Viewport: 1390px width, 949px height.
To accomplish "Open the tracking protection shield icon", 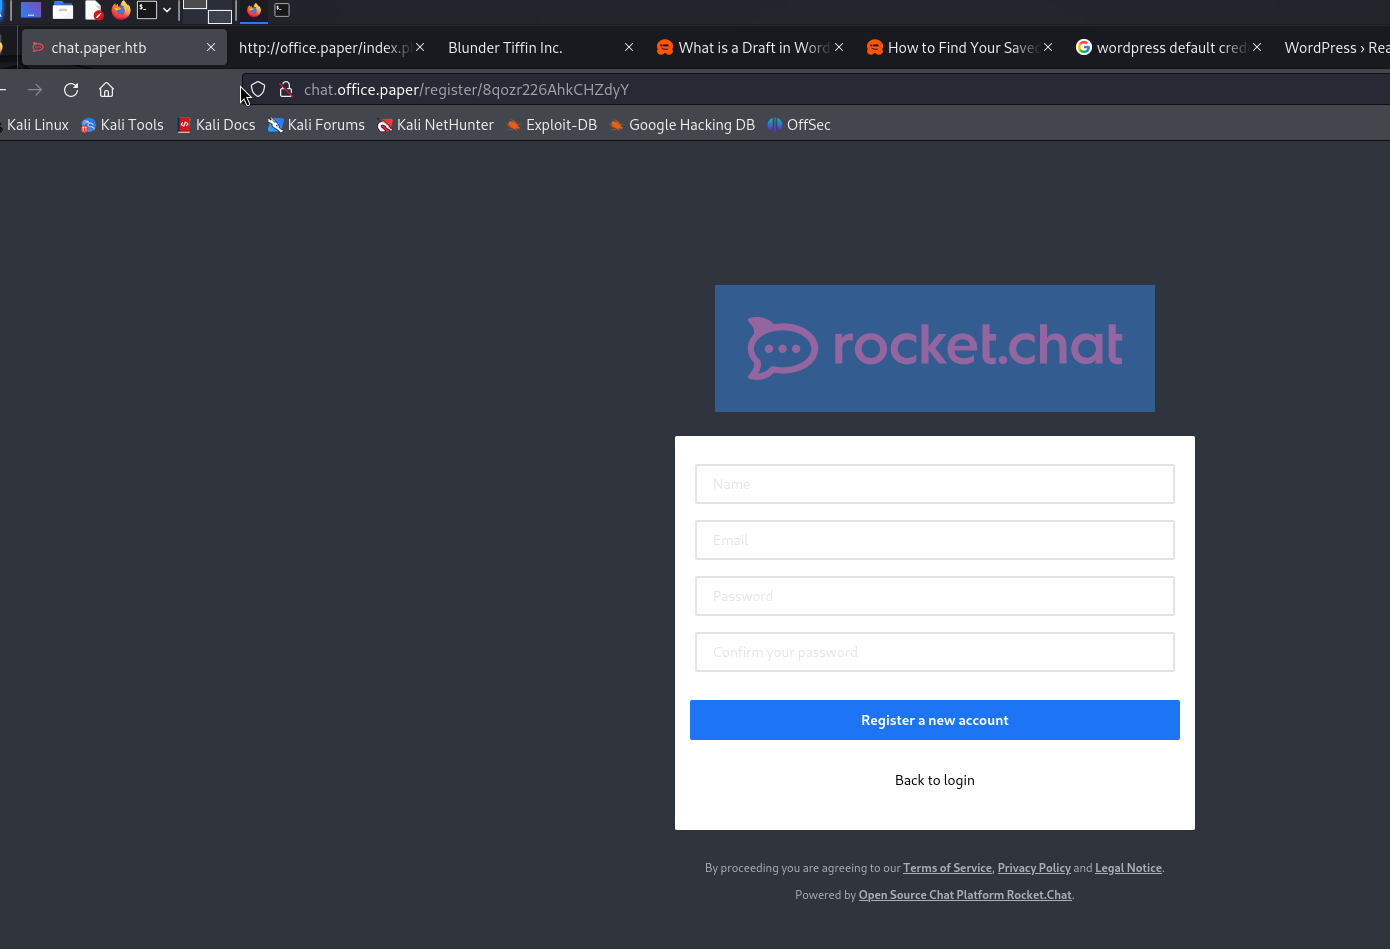I will tap(258, 90).
